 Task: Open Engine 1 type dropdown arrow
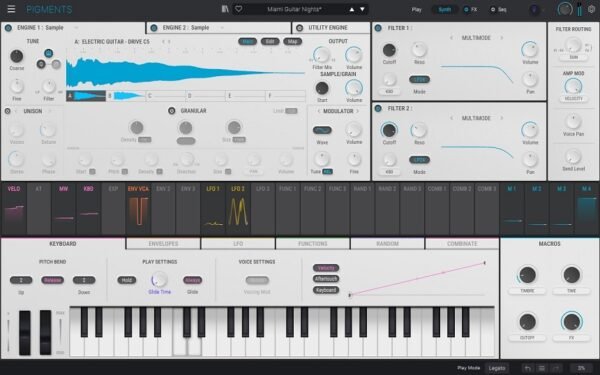(x=76, y=28)
